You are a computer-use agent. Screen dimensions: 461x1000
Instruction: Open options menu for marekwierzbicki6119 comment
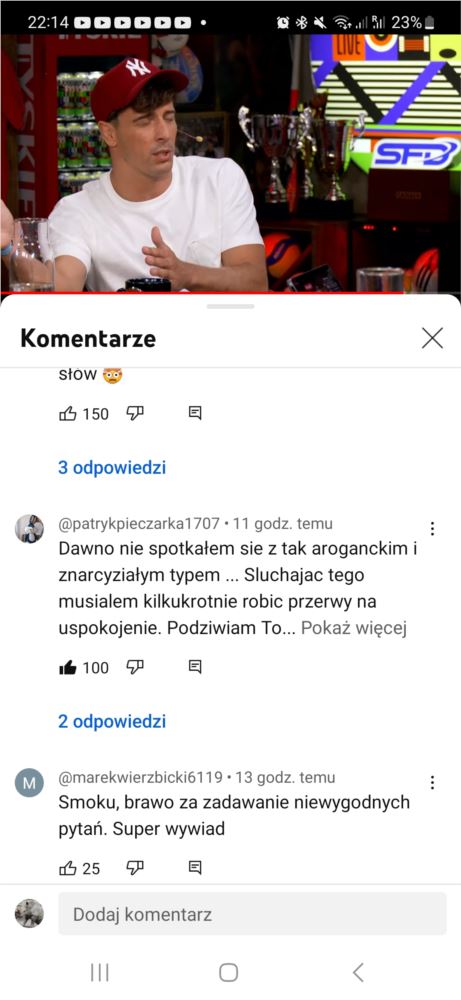[432, 783]
